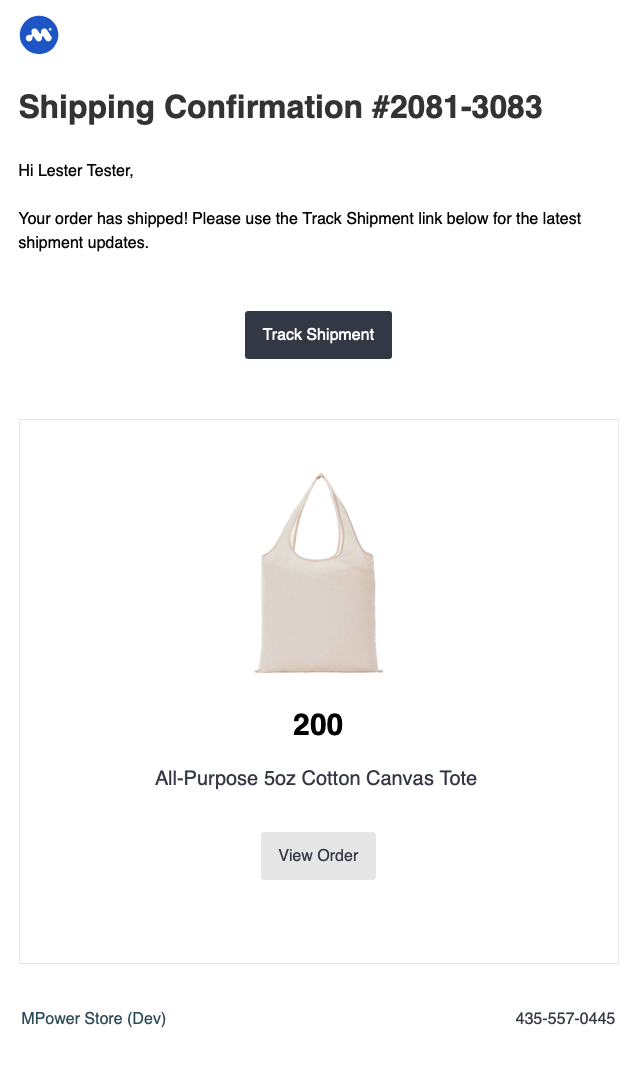
Task: Click the "(Dev)" text in the footer
Action: pyautogui.click(x=146, y=1019)
